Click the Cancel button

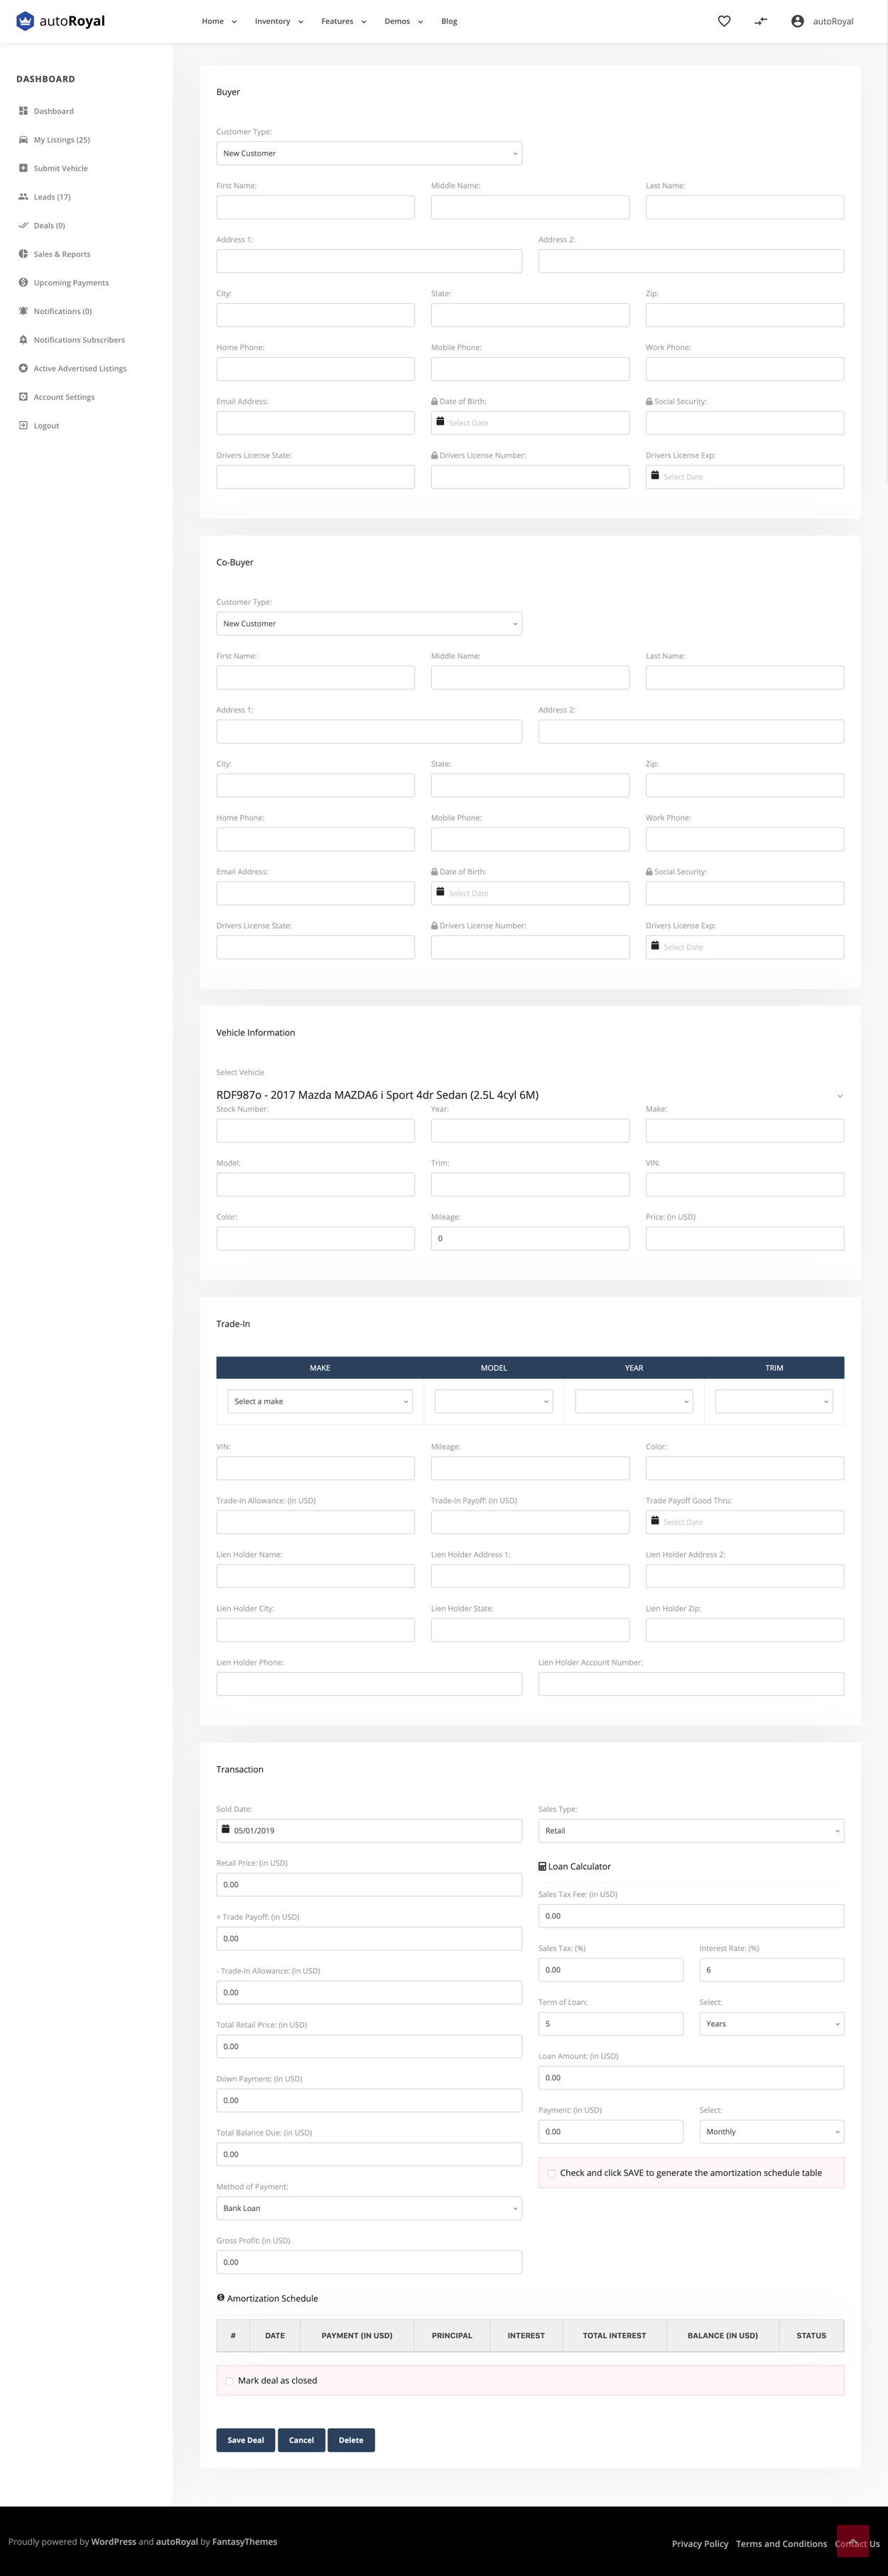[x=301, y=2440]
